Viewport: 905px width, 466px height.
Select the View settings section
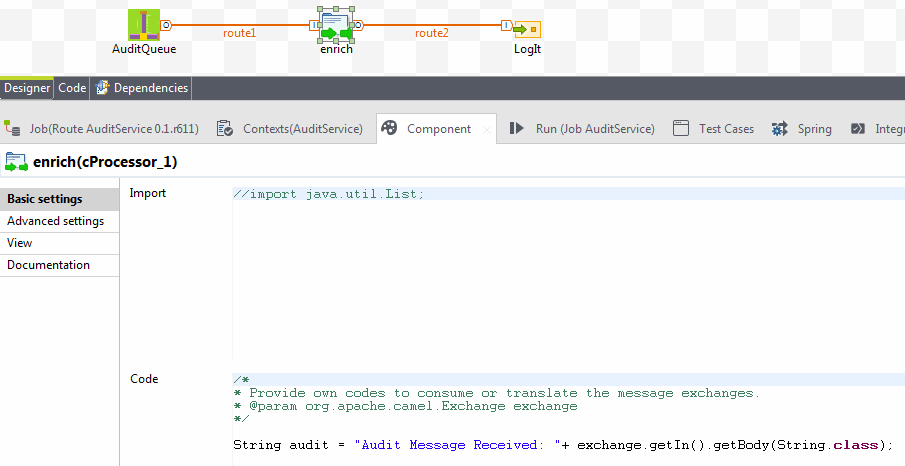click(x=20, y=243)
